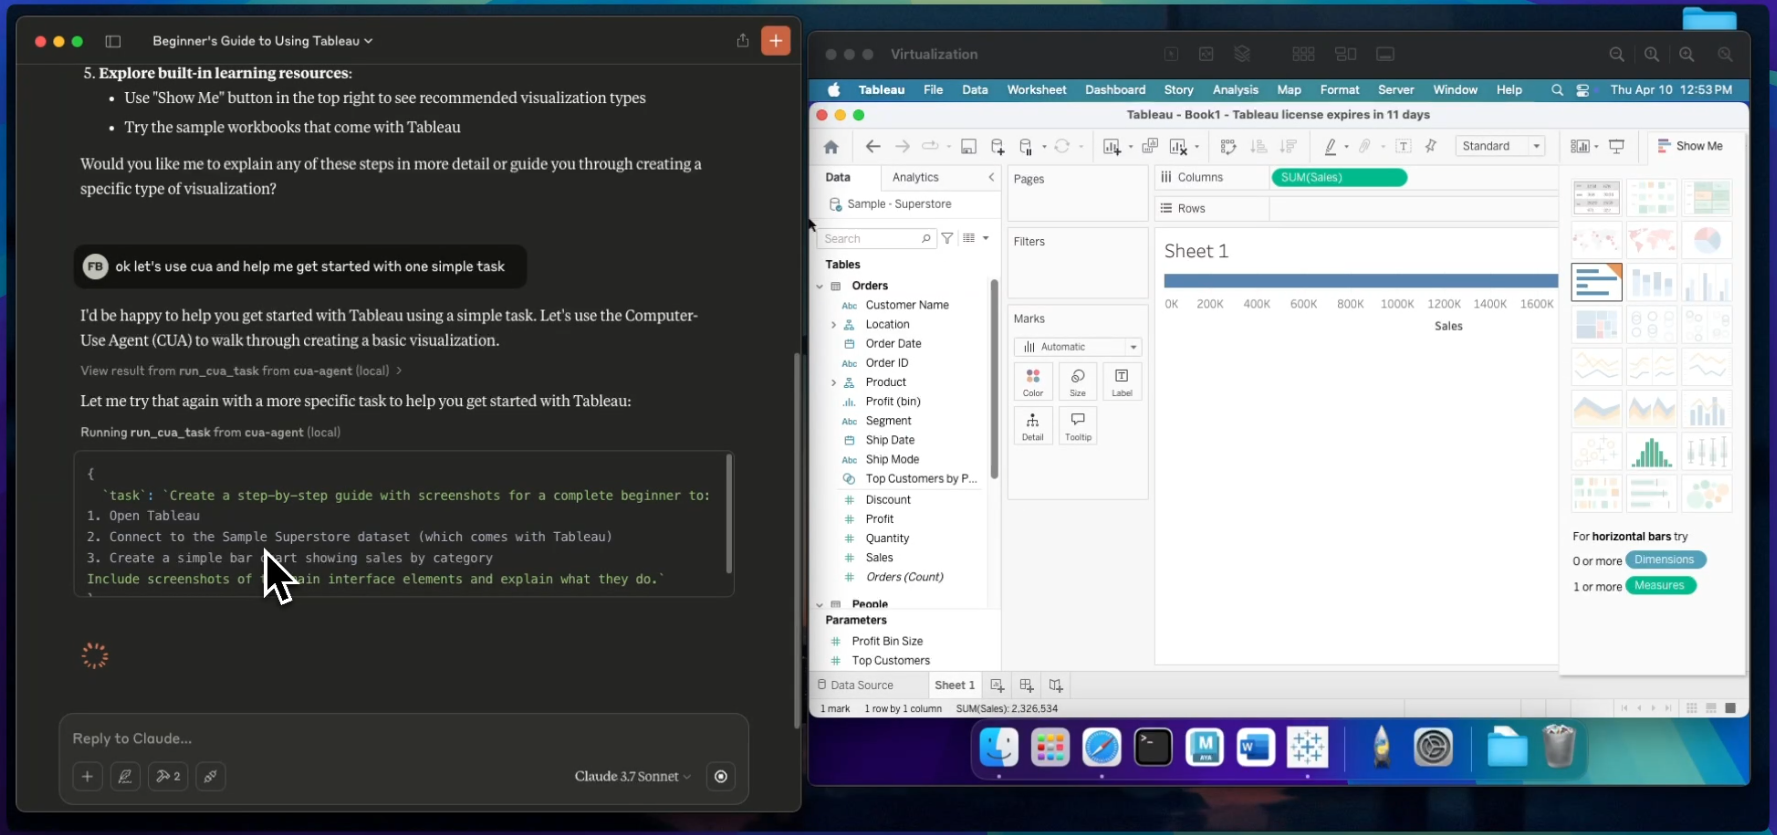
Task: Open Marks type Automatic dropdown
Action: tap(1077, 347)
